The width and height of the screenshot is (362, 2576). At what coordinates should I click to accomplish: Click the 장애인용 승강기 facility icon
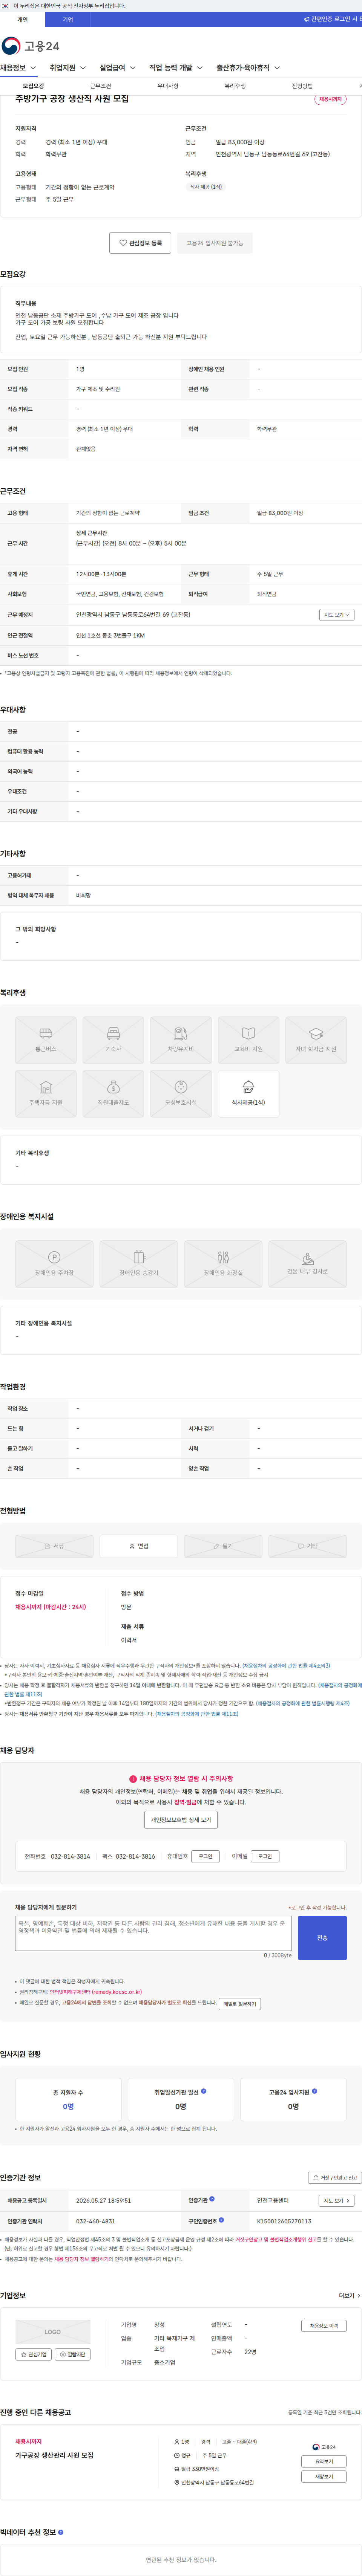tap(139, 1264)
